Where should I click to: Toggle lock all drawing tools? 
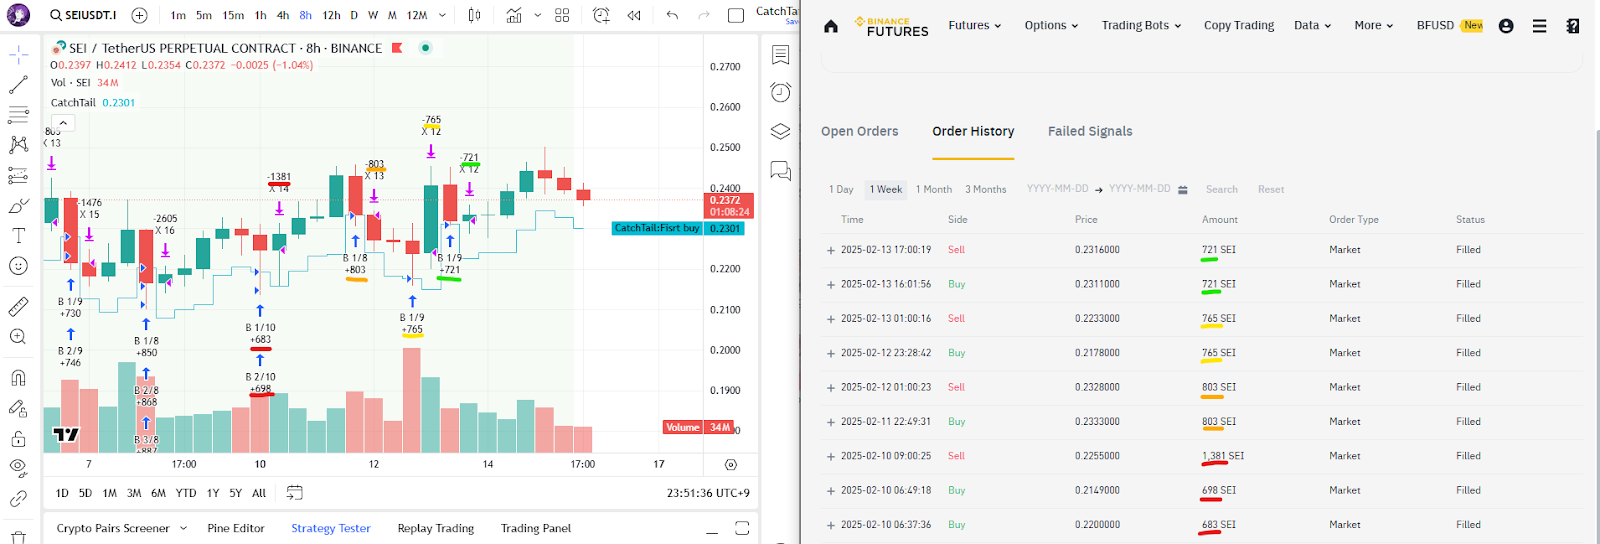[x=18, y=439]
